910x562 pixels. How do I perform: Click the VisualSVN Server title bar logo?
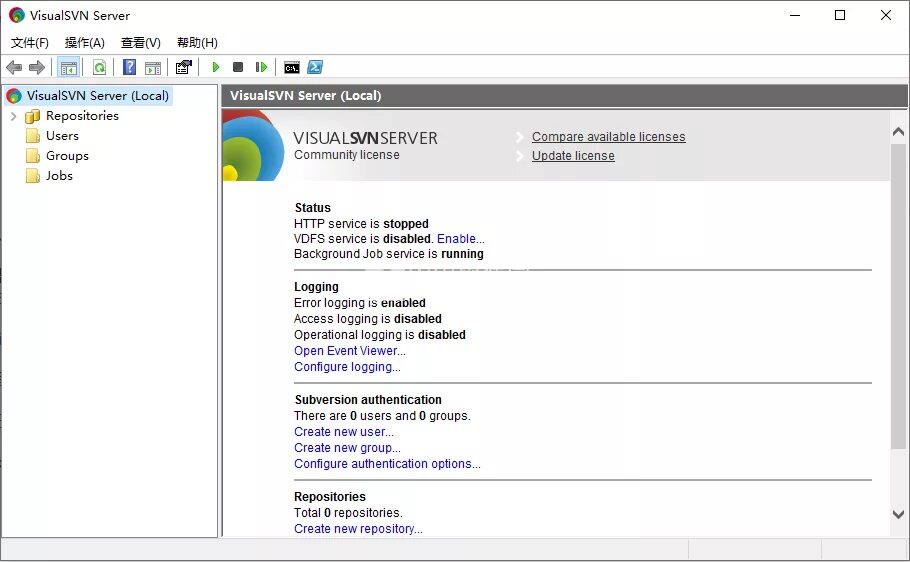[17, 15]
